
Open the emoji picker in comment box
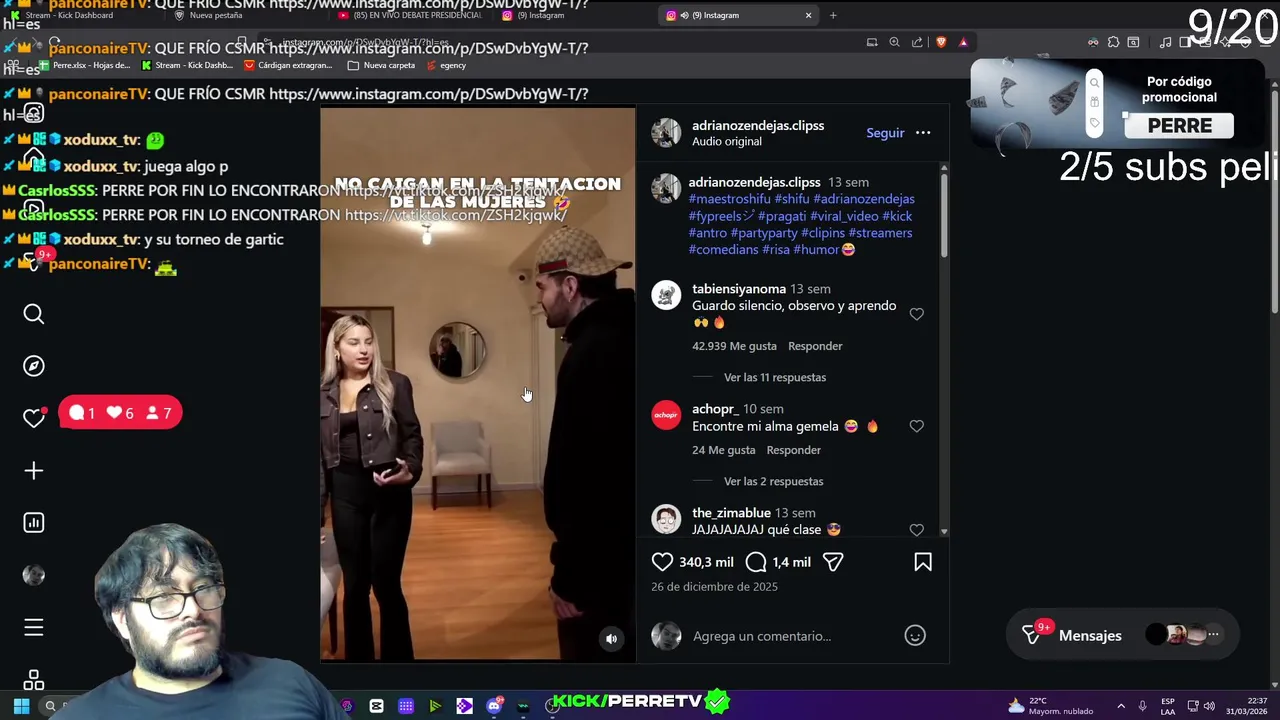[x=915, y=635]
